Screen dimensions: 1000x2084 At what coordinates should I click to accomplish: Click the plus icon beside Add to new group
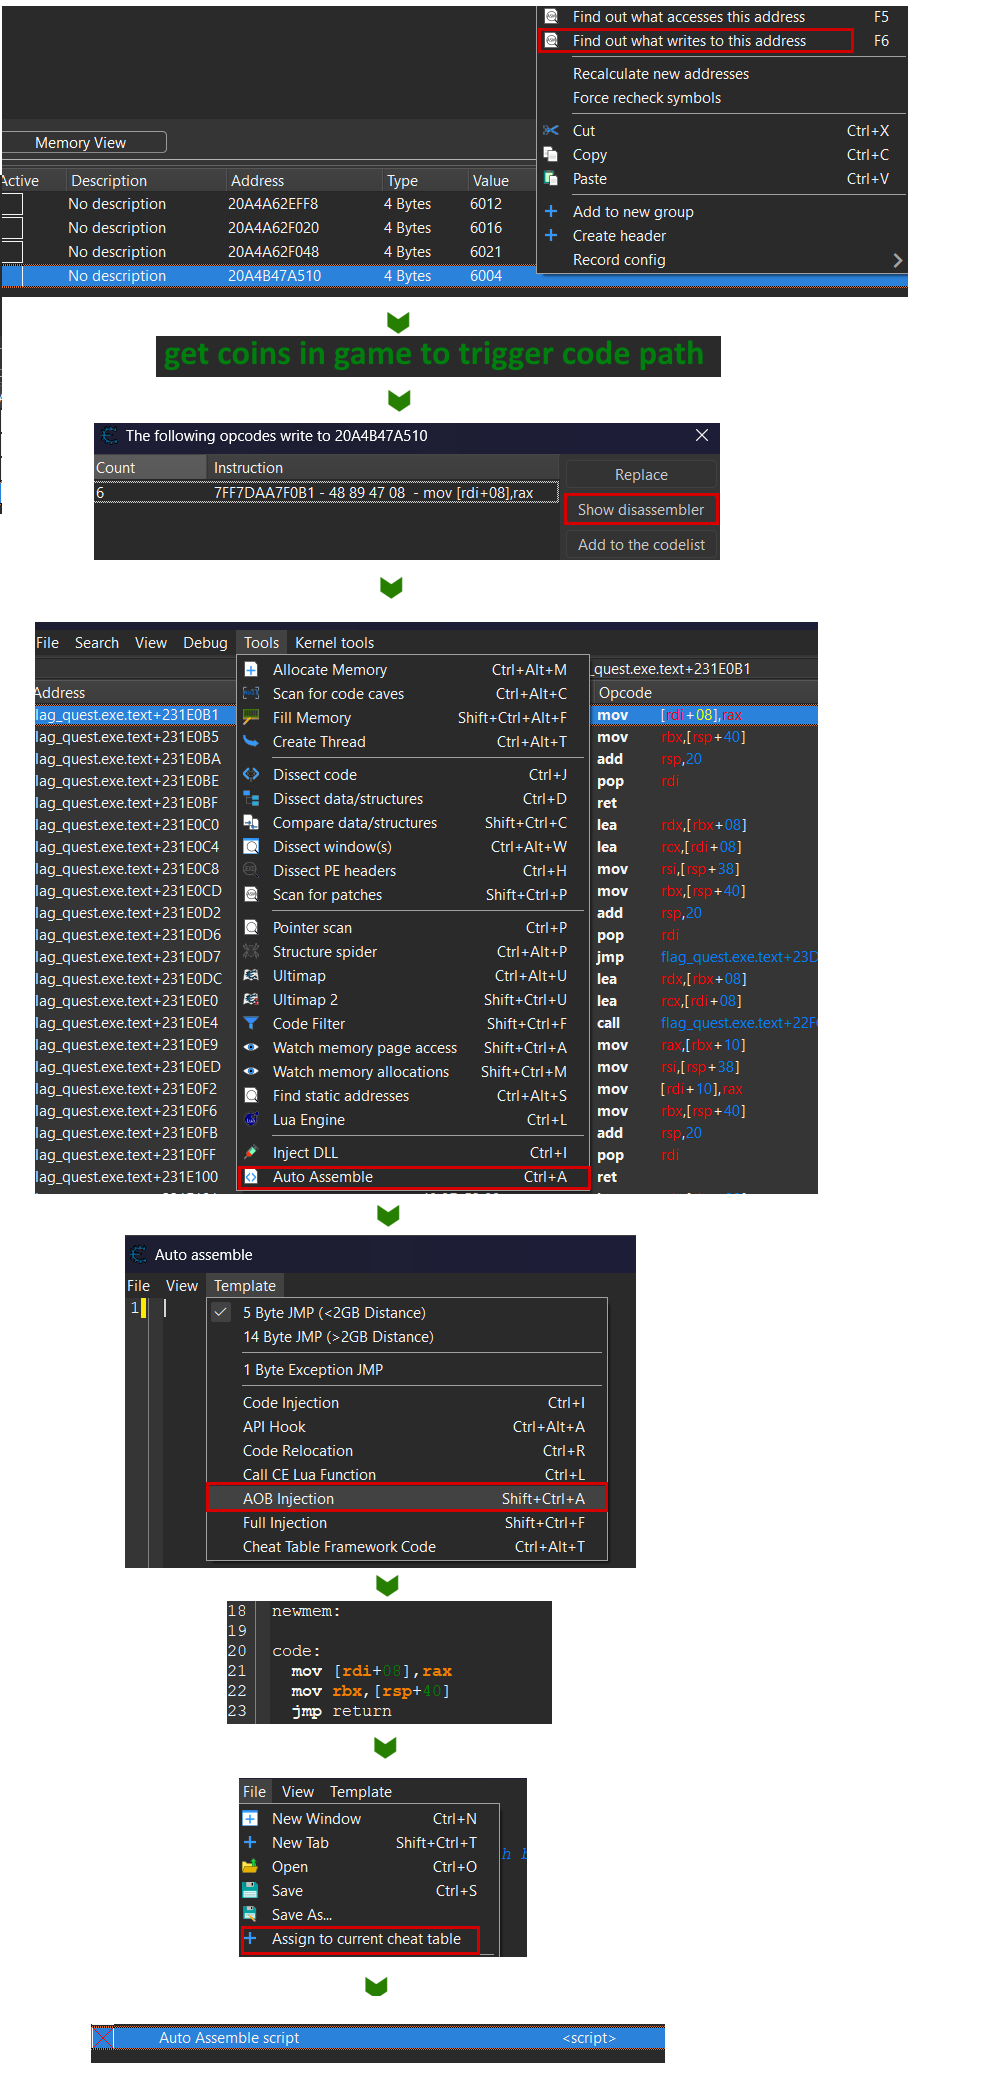coord(551,211)
